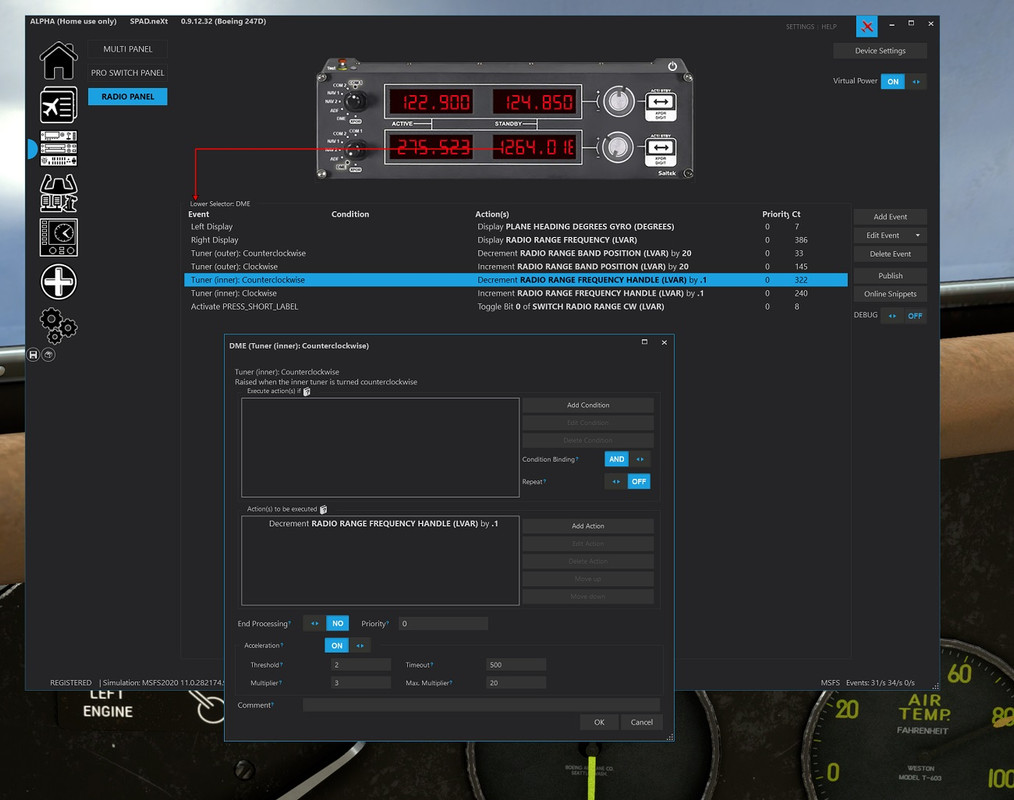Toggle Condition Binding AND switch

pos(616,459)
